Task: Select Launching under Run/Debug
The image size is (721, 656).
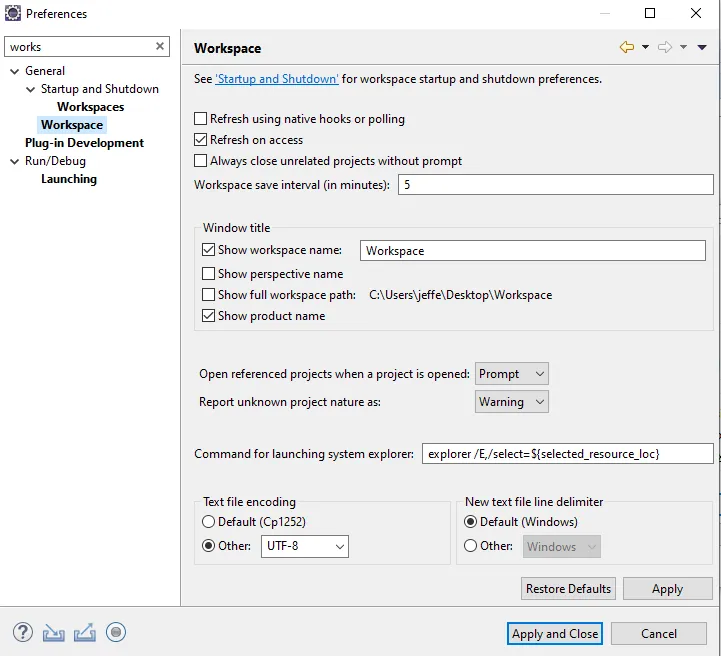Action: (x=69, y=179)
